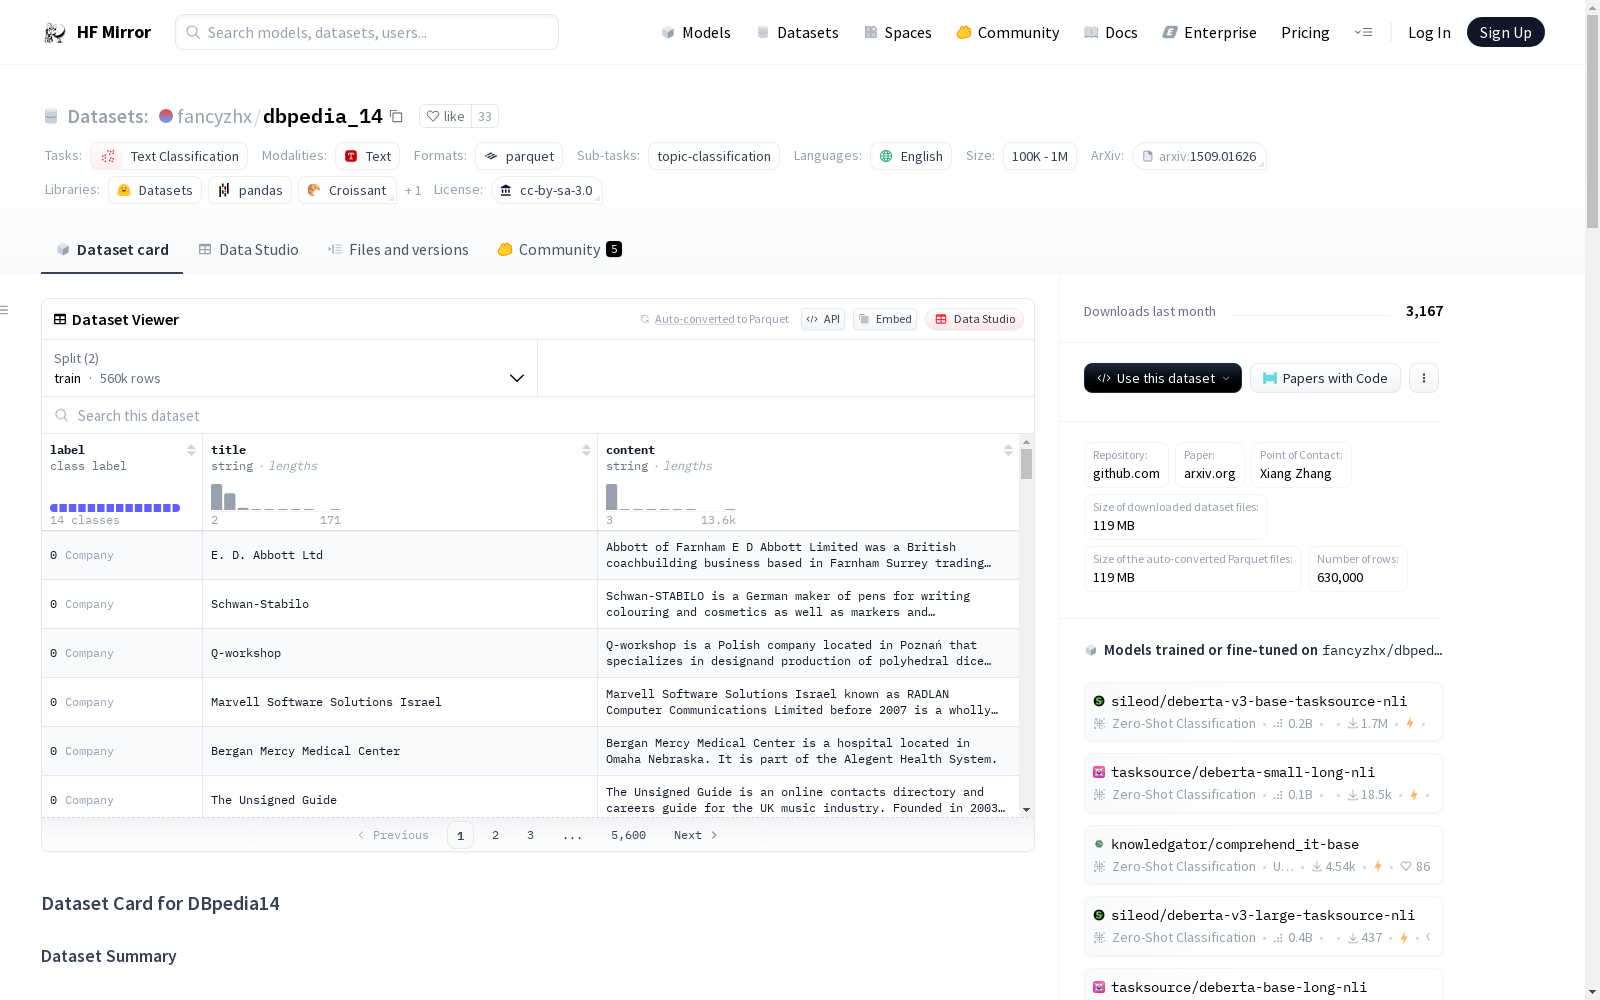Click the Dataset Viewer table icon
1600x1000 pixels.
click(60, 319)
